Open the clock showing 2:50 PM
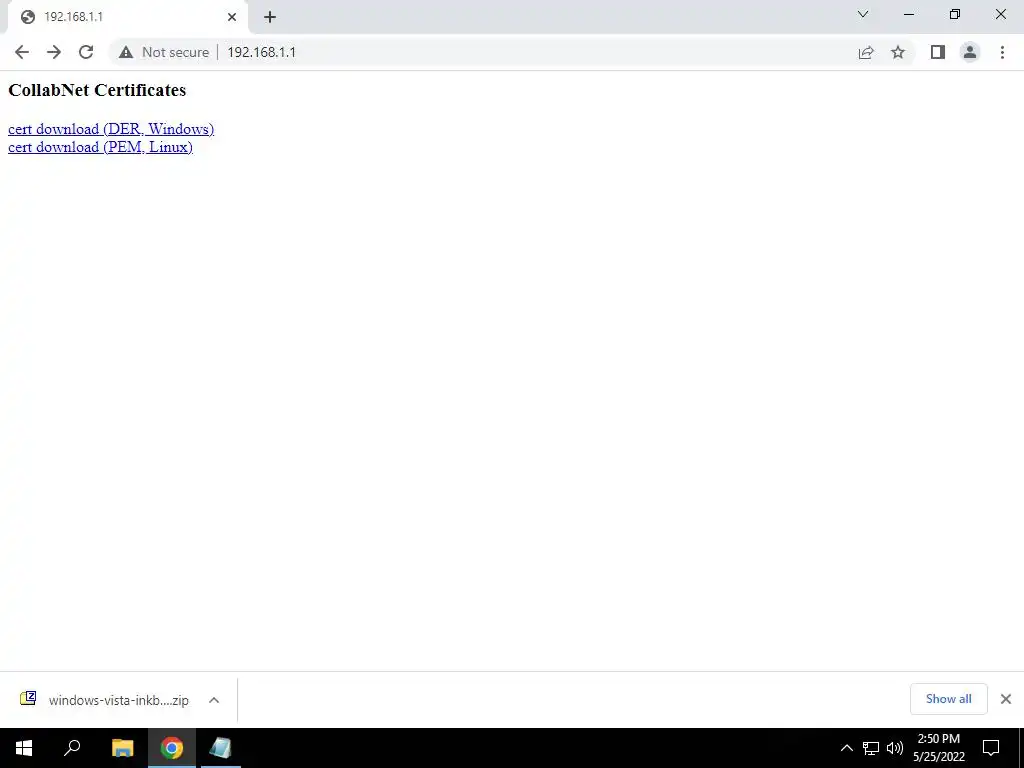 coord(939,748)
